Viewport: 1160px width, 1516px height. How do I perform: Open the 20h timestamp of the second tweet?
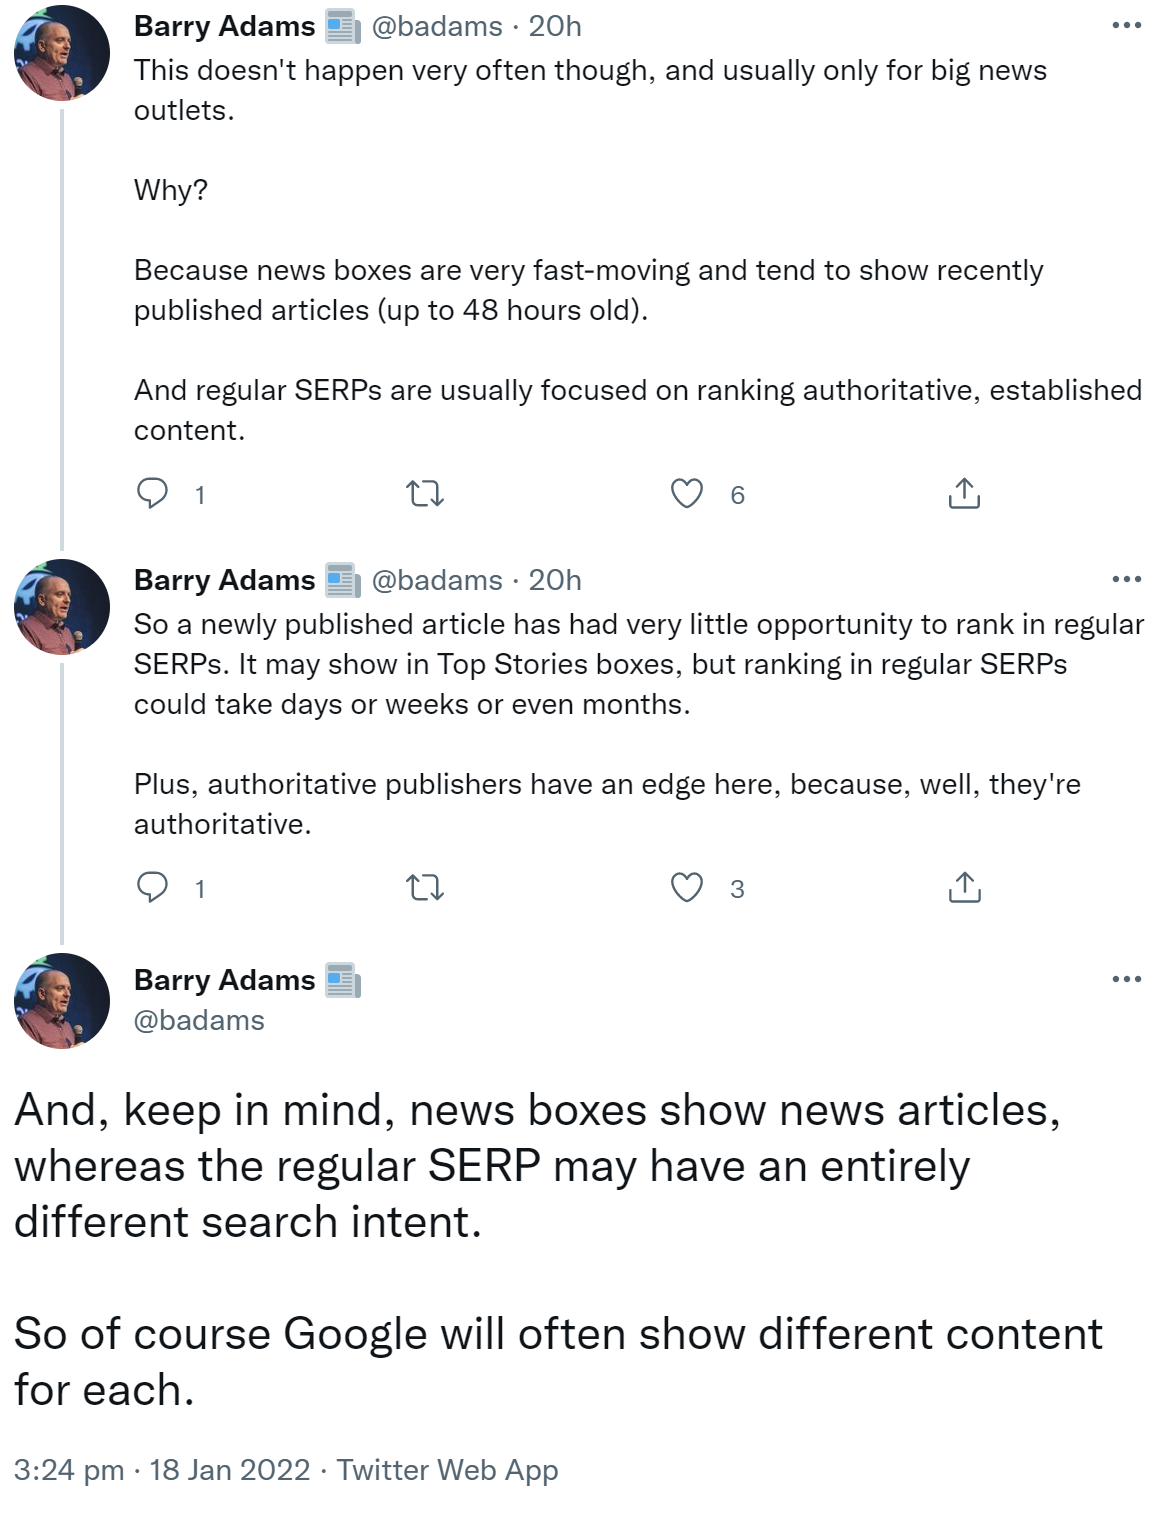(x=555, y=580)
